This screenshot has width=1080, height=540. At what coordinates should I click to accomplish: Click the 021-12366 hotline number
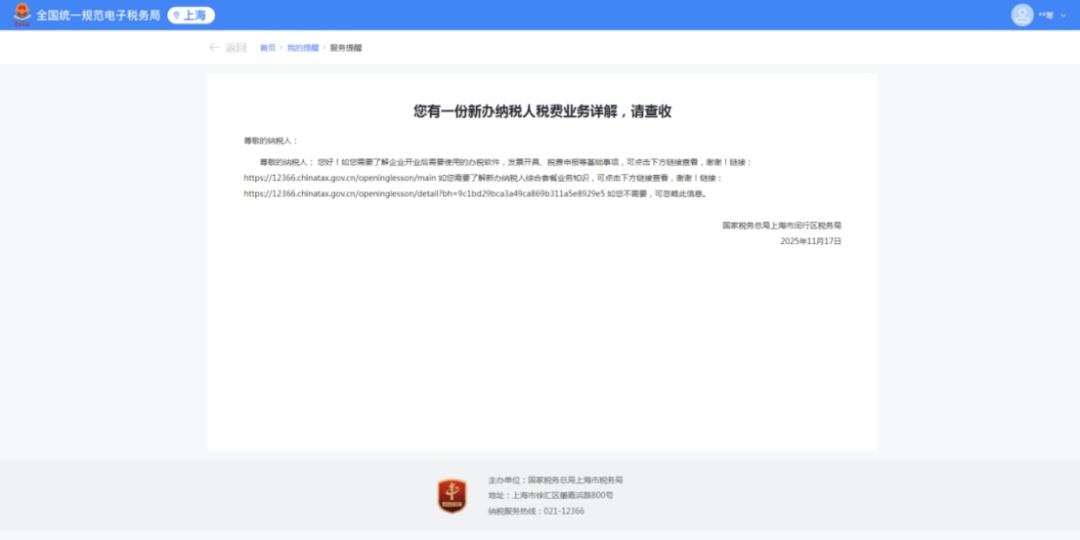(563, 511)
